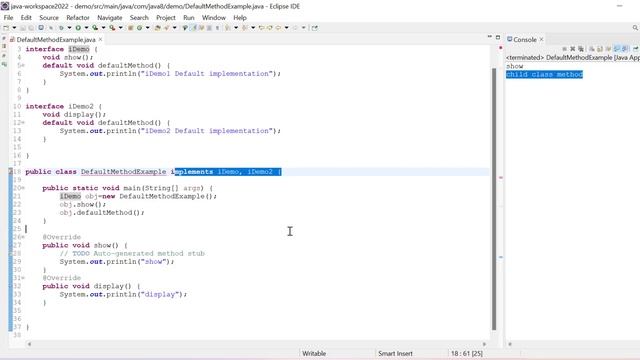Screen dimensions: 640x360
Task: Click the New Java Package toolbar icon
Action: [x=131, y=28]
